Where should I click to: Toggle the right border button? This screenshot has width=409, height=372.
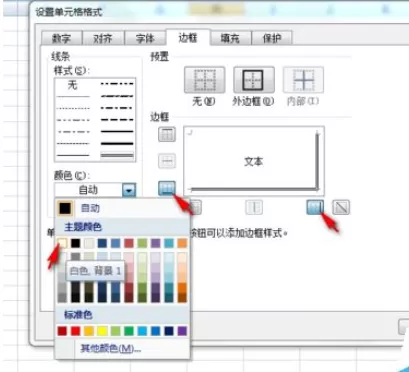(x=315, y=207)
